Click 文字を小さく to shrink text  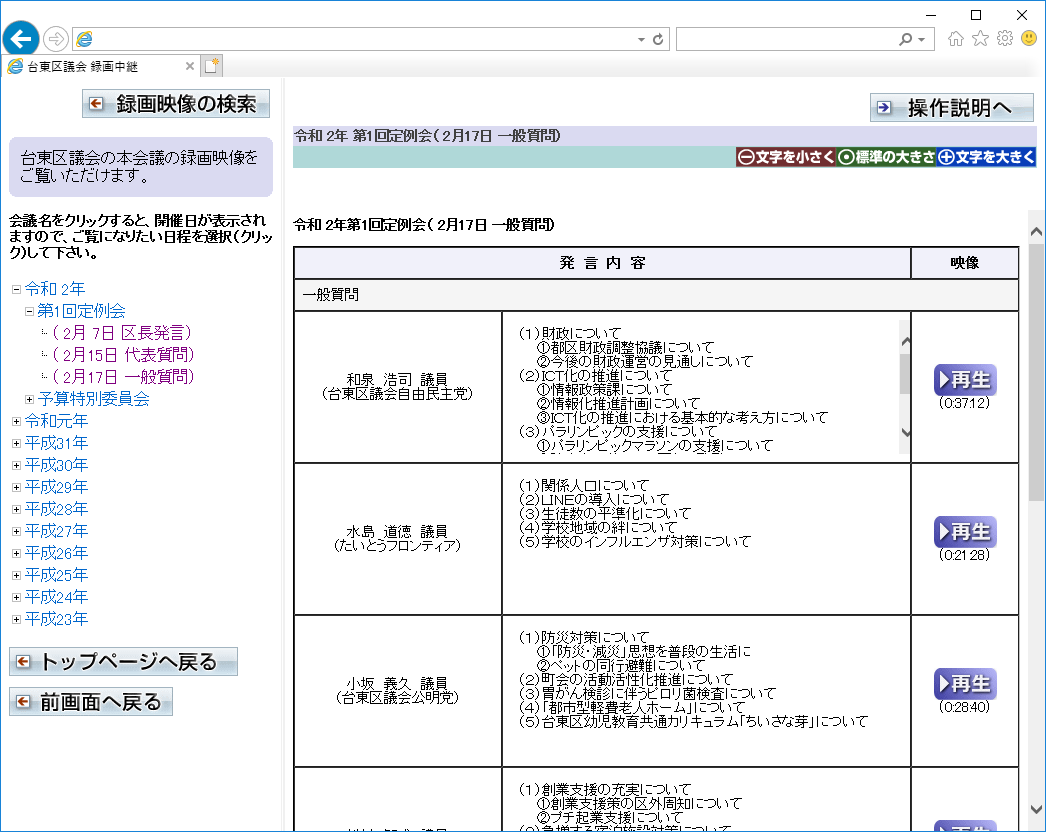tap(786, 157)
